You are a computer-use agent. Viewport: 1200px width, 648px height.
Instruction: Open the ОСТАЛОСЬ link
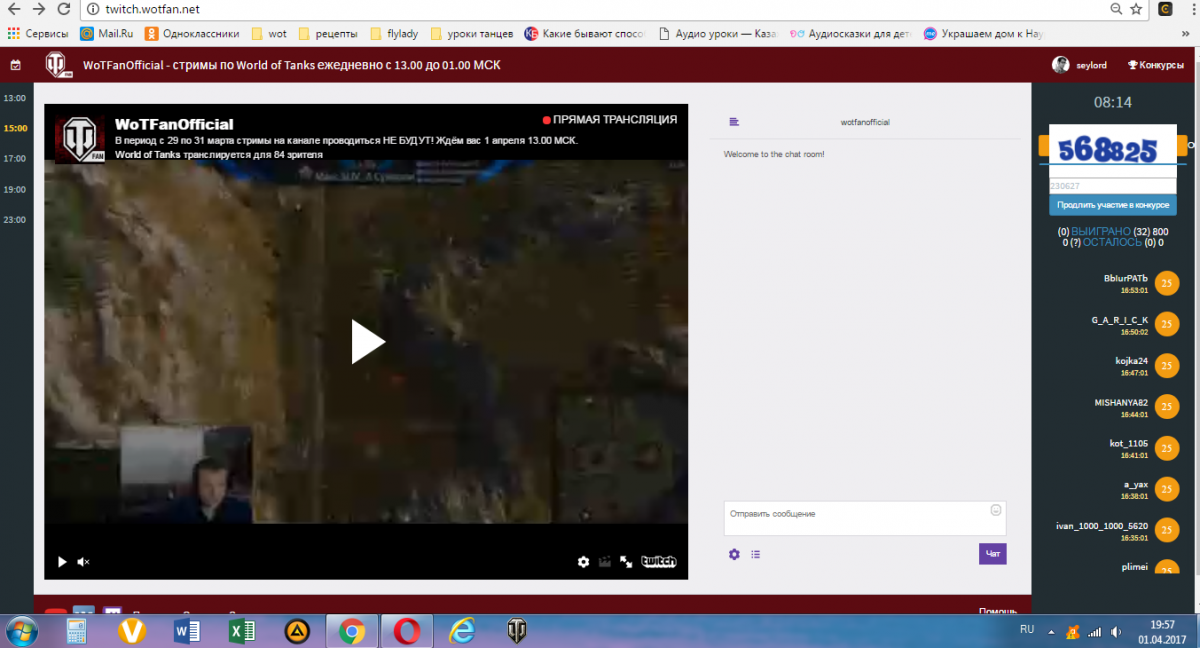(1112, 242)
